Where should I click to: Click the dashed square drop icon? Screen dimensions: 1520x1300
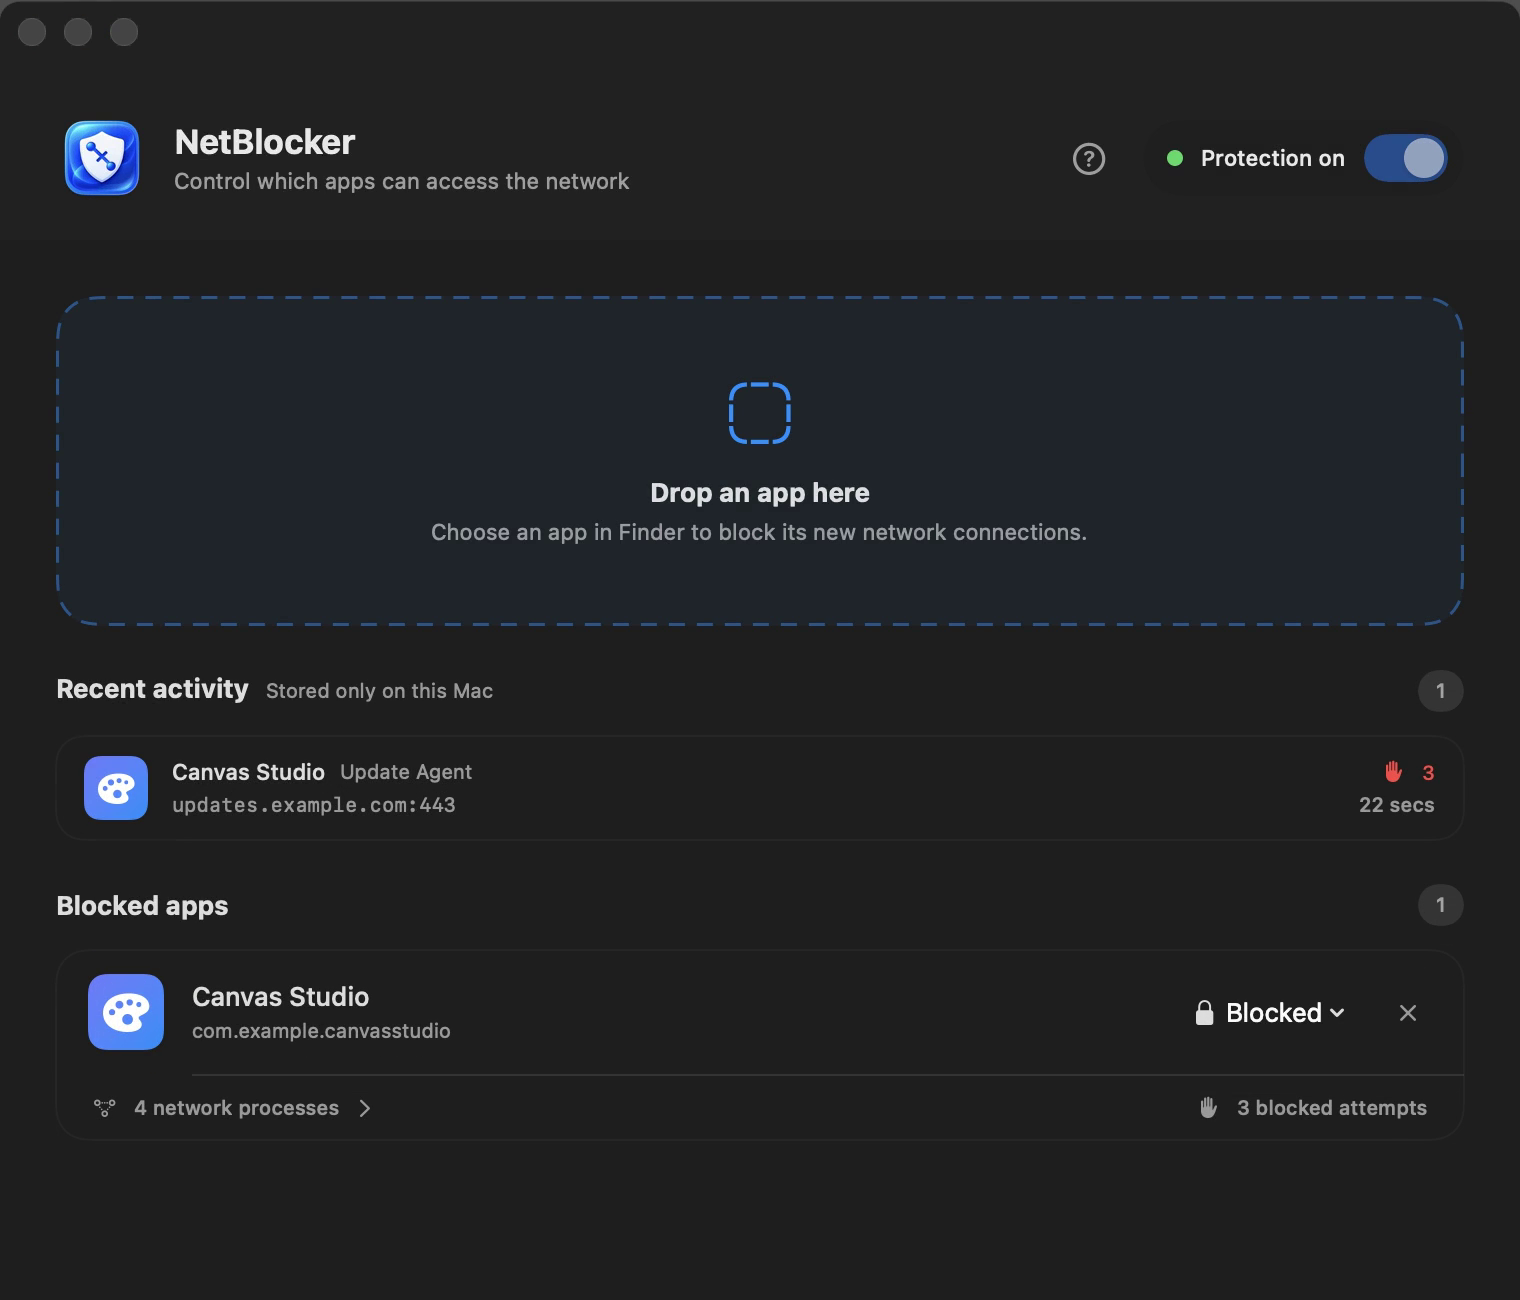coord(760,412)
